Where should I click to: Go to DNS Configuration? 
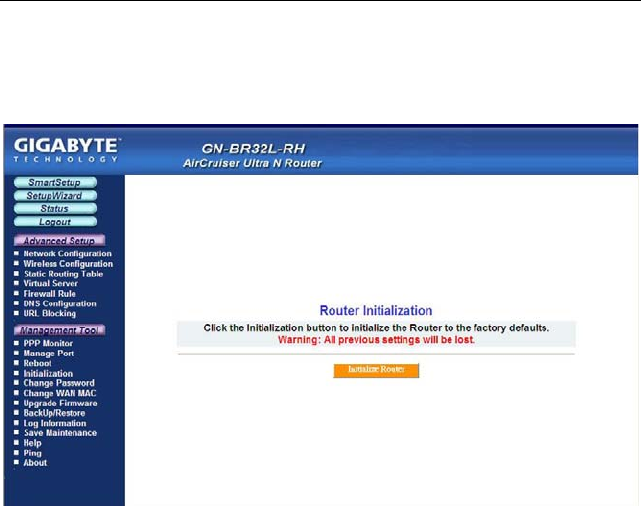(x=60, y=303)
